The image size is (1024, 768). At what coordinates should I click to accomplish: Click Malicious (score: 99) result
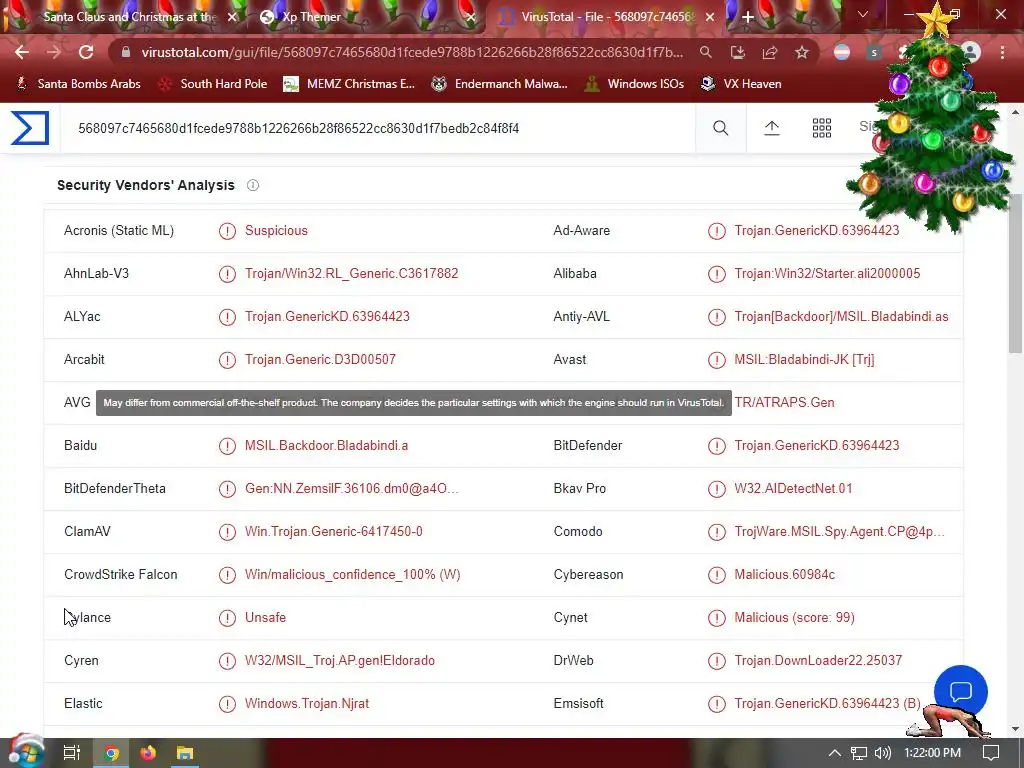(x=794, y=617)
